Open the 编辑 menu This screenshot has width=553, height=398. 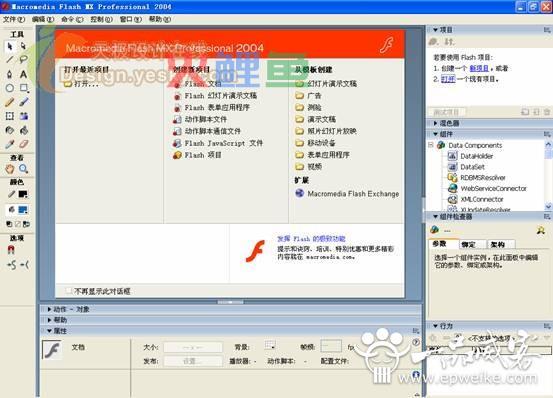pos(43,19)
